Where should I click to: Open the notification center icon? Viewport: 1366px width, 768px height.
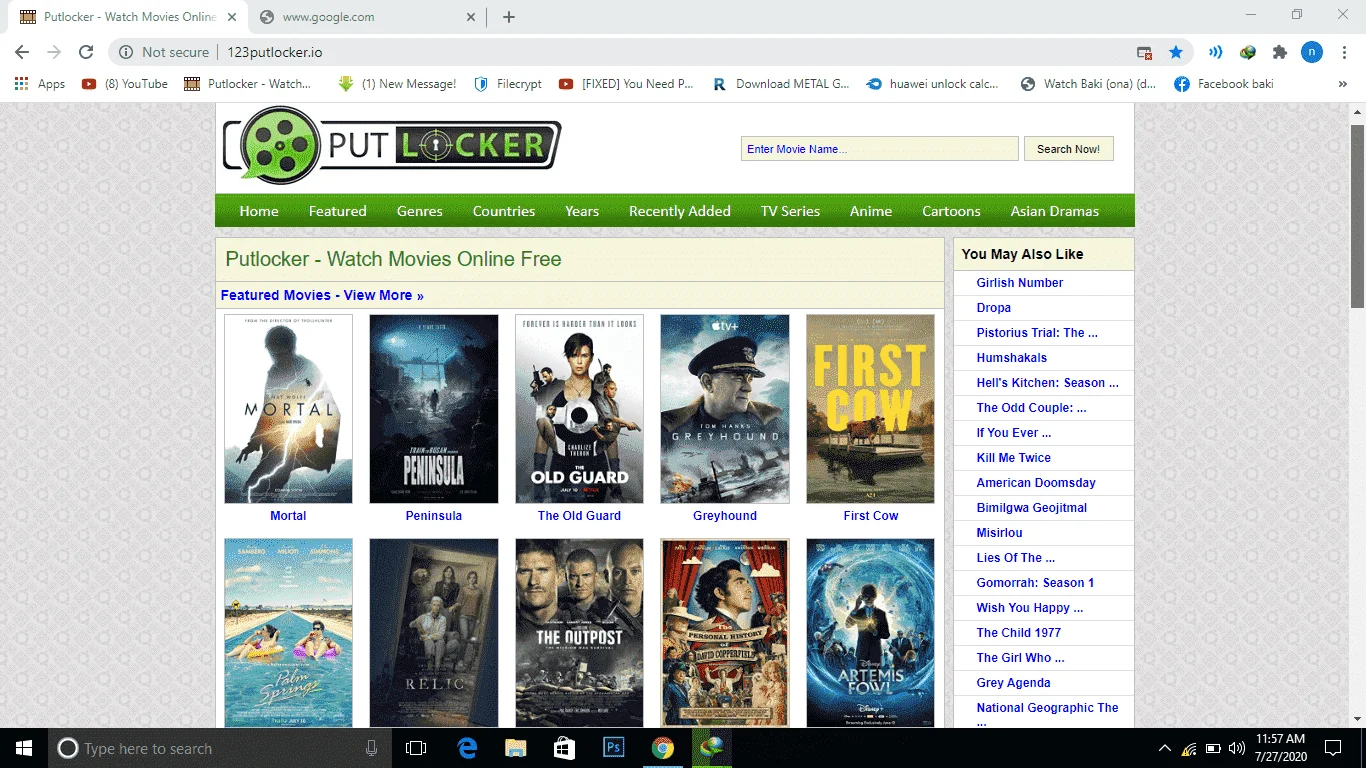(1332, 748)
